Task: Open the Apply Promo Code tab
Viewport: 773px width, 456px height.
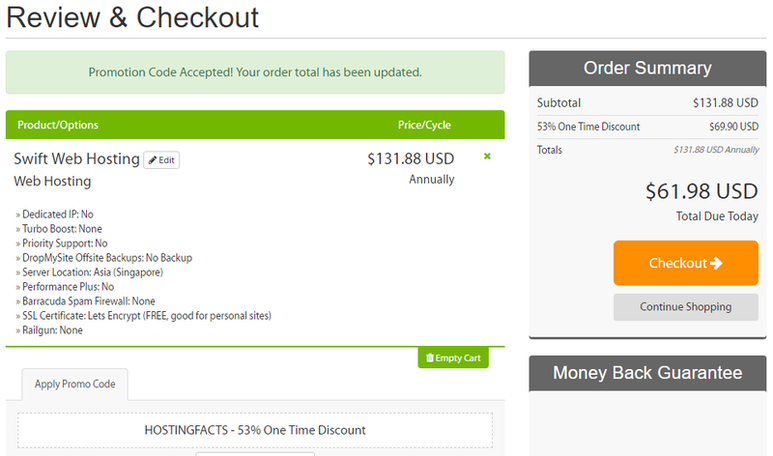Action: click(x=75, y=384)
